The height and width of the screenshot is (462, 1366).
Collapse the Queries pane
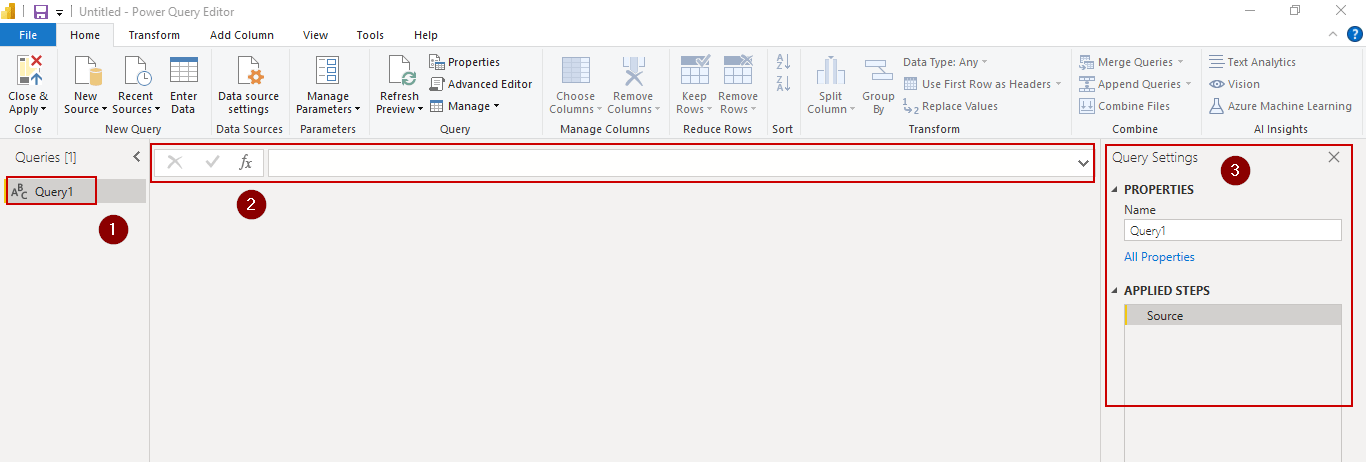pos(137,157)
